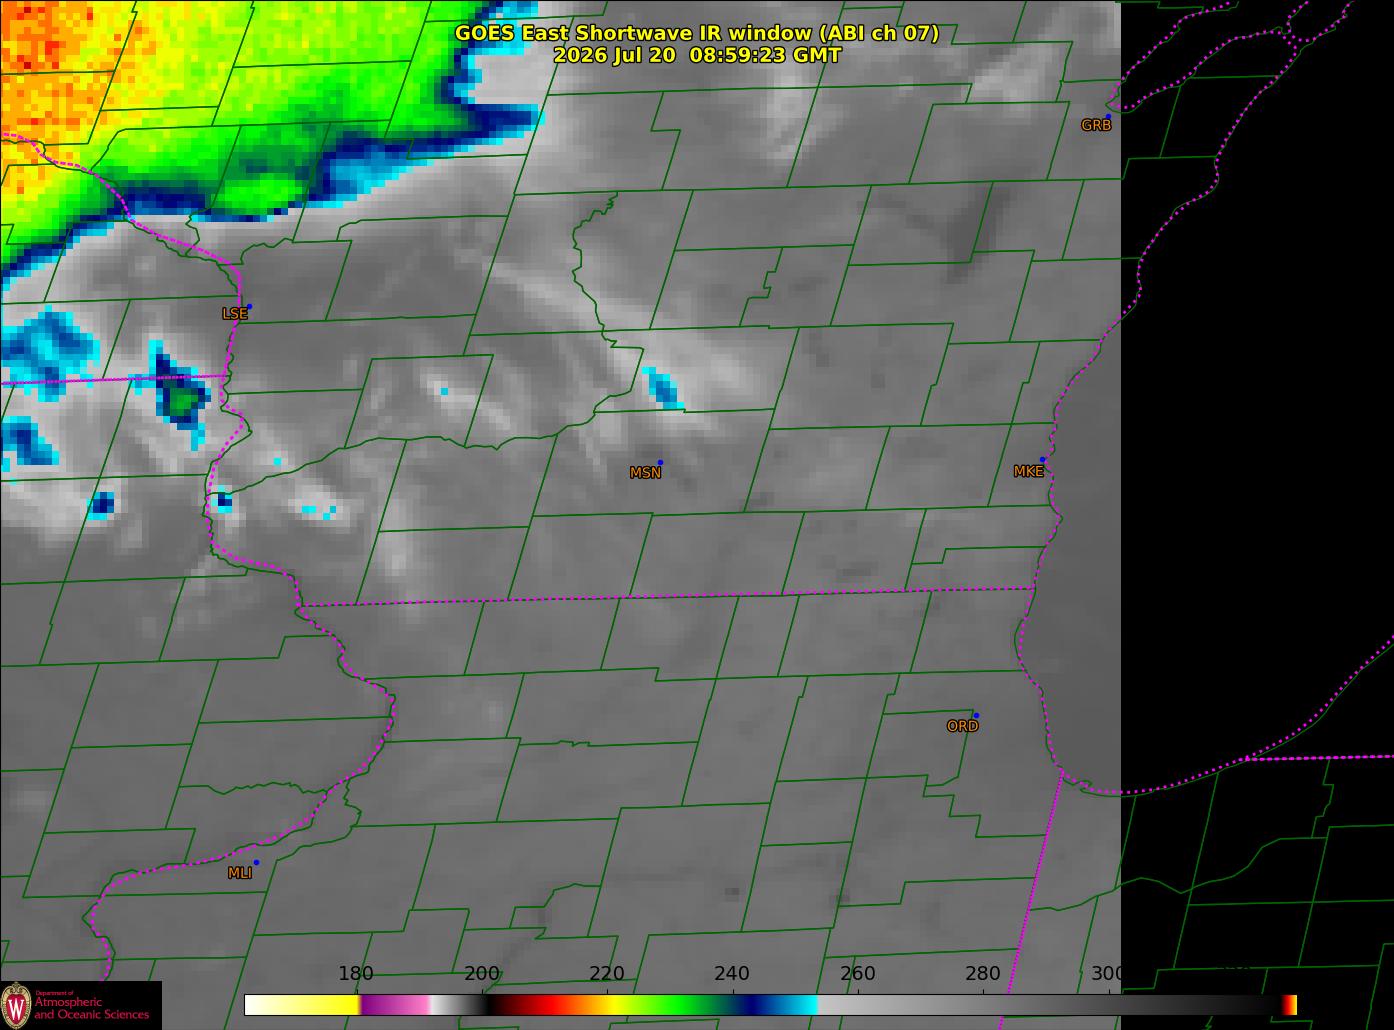The height and width of the screenshot is (1030, 1394).
Task: Click the MSN station label
Action: tap(645, 473)
